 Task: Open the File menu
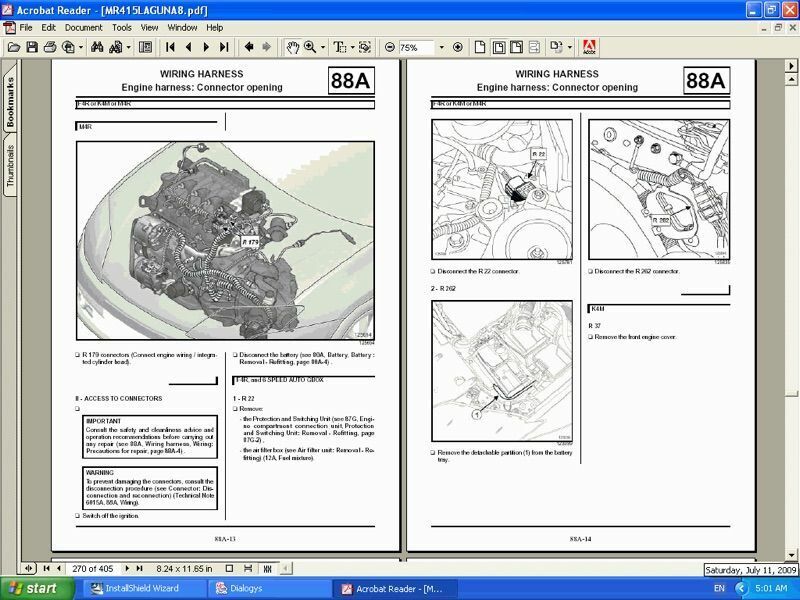click(x=26, y=28)
